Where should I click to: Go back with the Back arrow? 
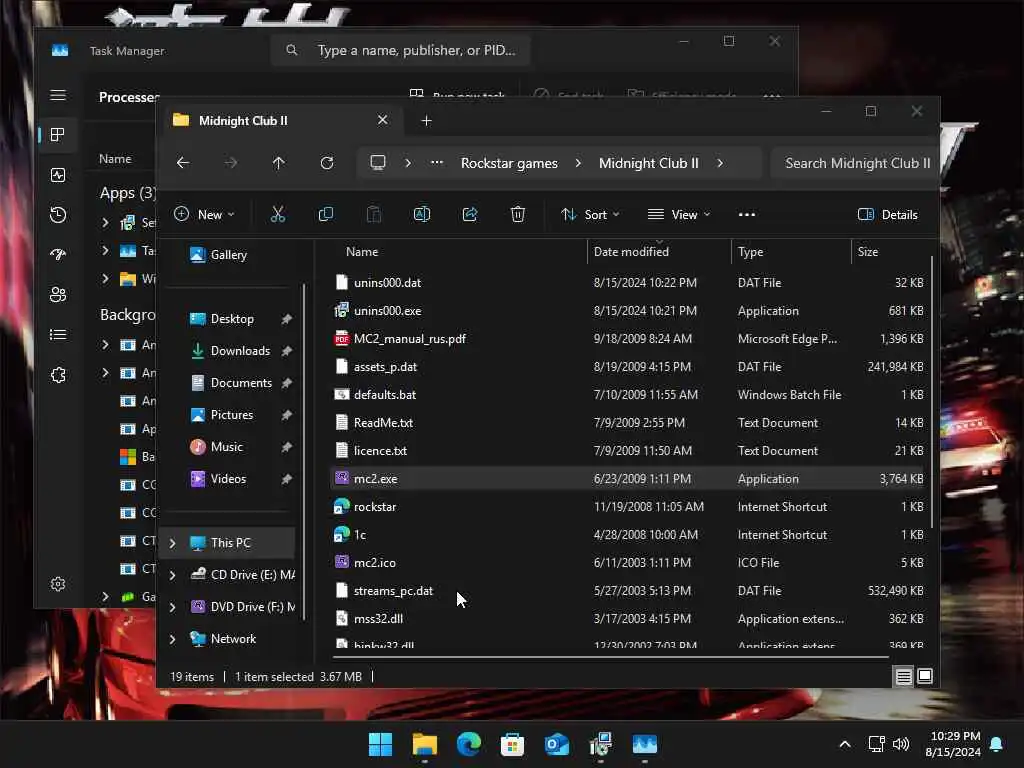tap(183, 163)
